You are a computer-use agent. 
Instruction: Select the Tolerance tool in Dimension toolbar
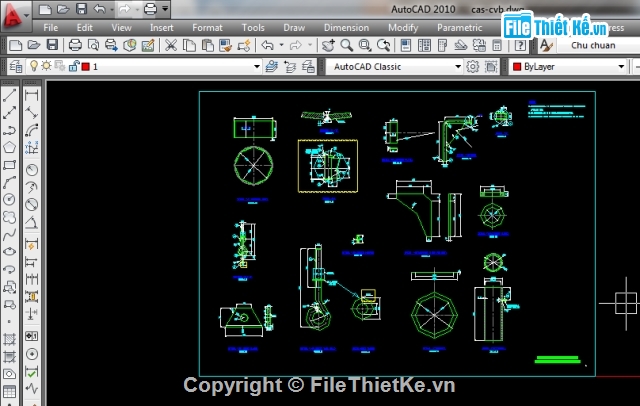(x=31, y=336)
